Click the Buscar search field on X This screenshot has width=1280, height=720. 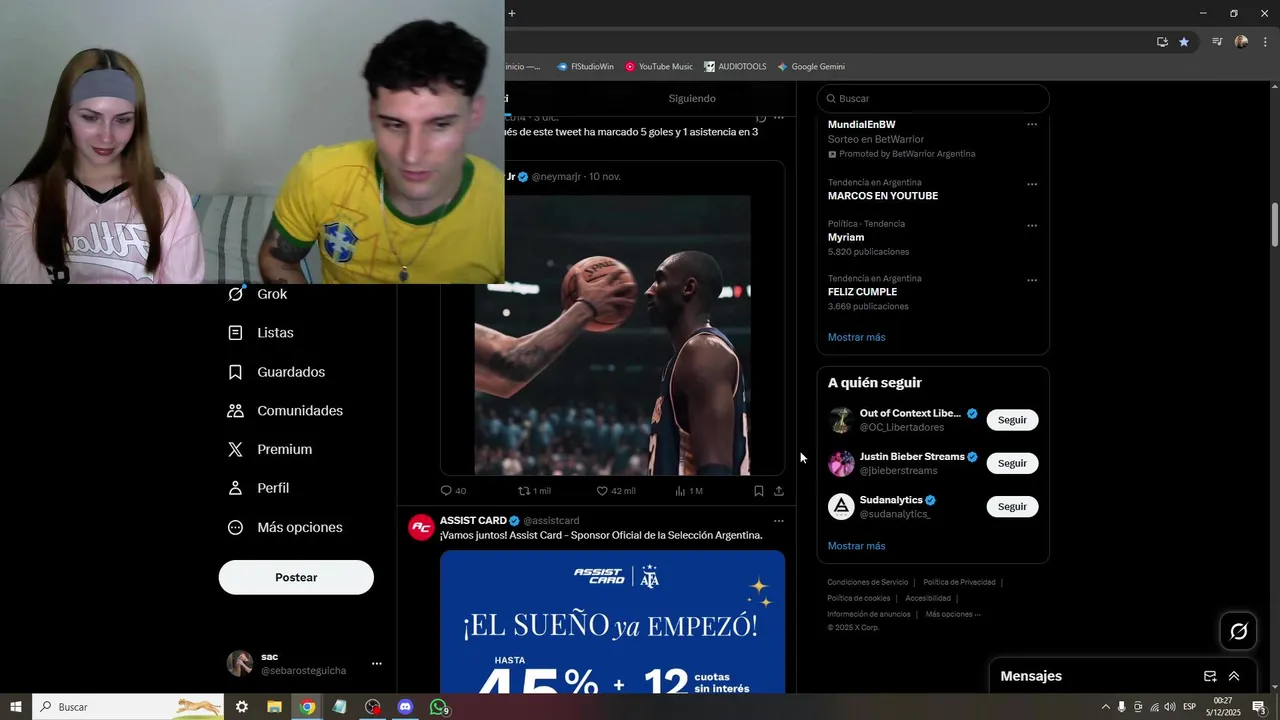click(933, 98)
